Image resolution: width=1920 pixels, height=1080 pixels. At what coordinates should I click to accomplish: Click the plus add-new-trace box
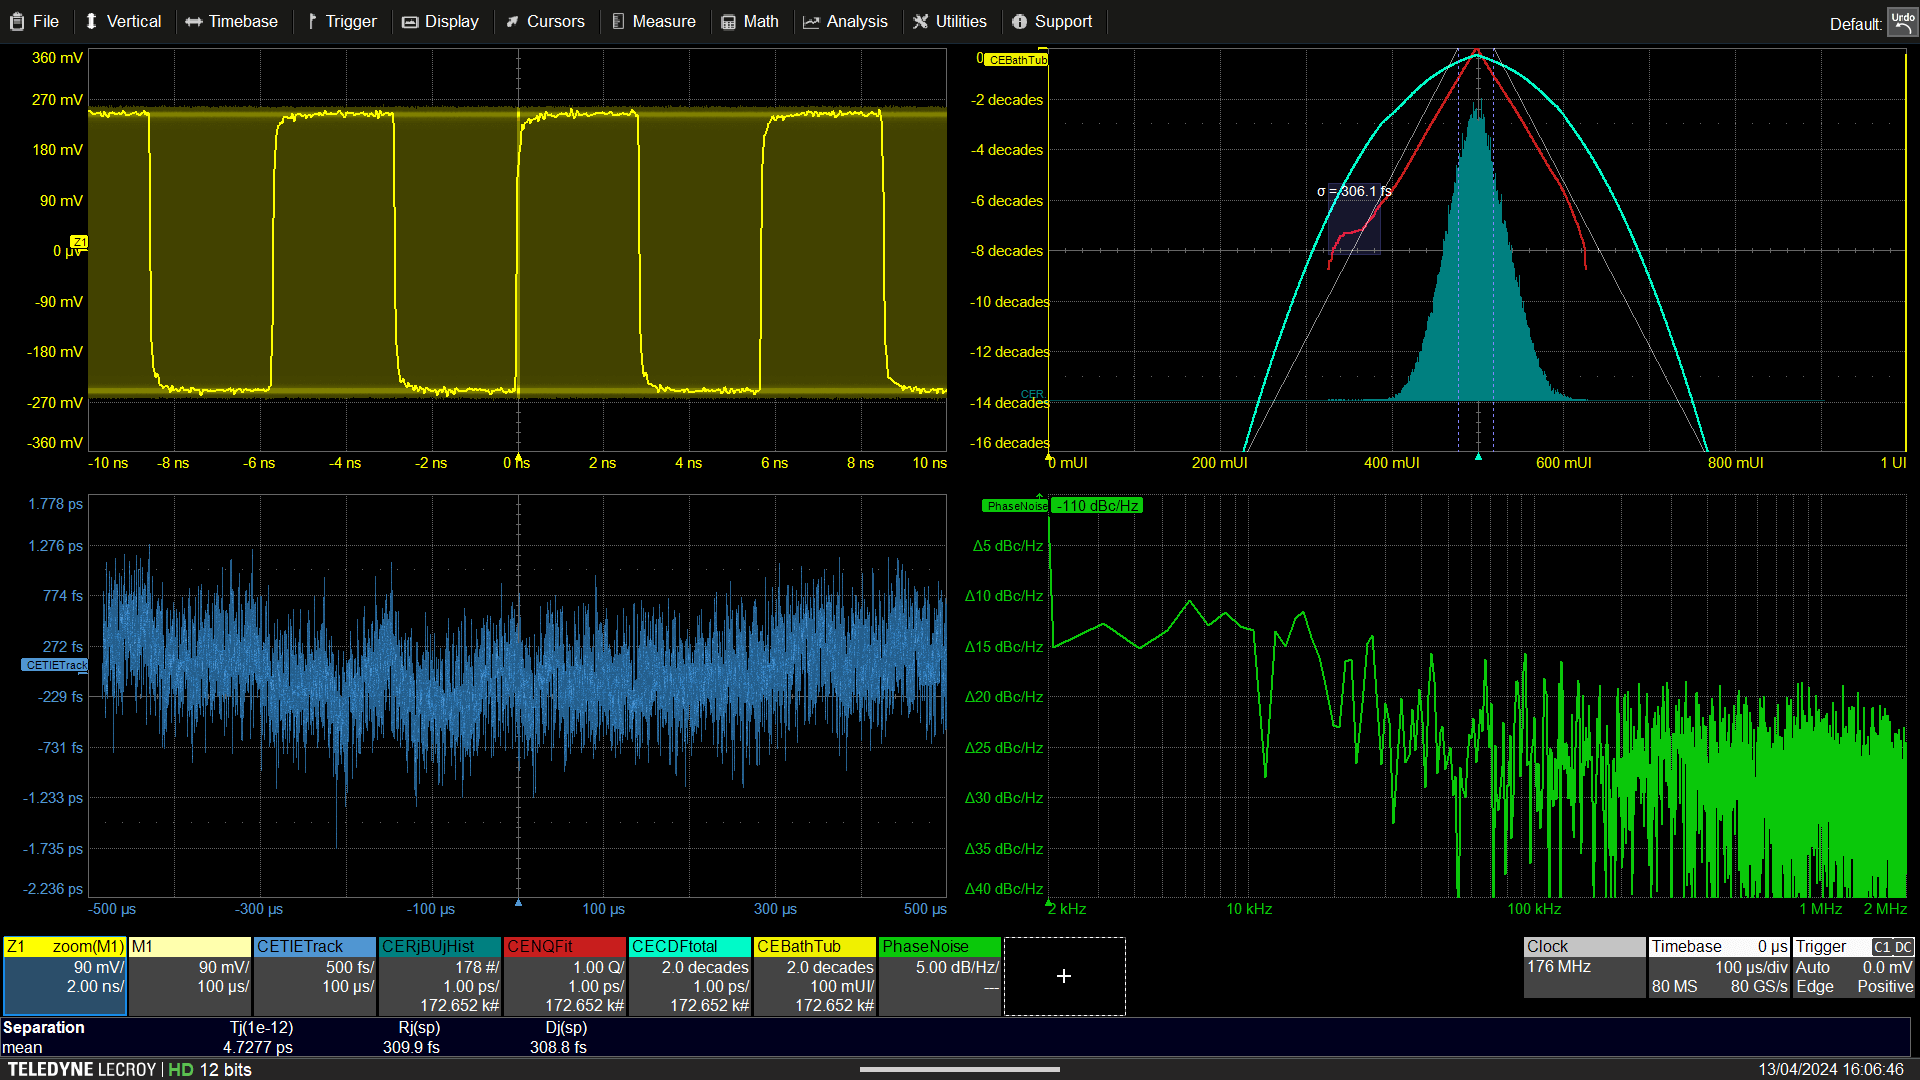point(1064,976)
